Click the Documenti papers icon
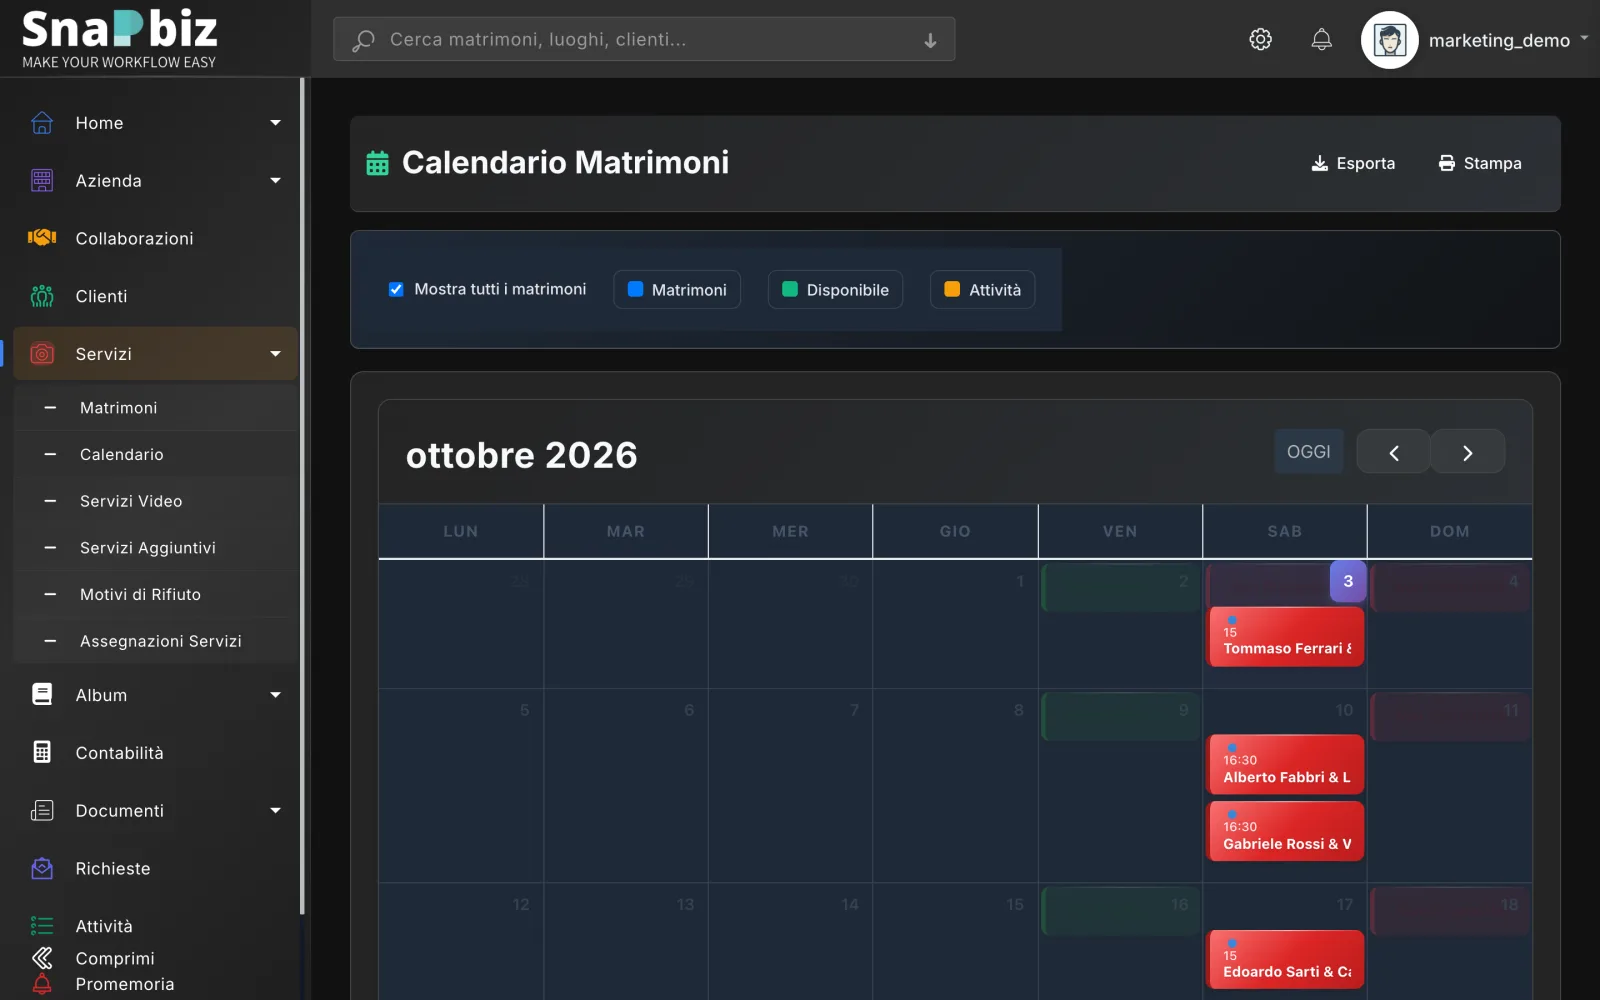Image resolution: width=1600 pixels, height=1000 pixels. [42, 810]
